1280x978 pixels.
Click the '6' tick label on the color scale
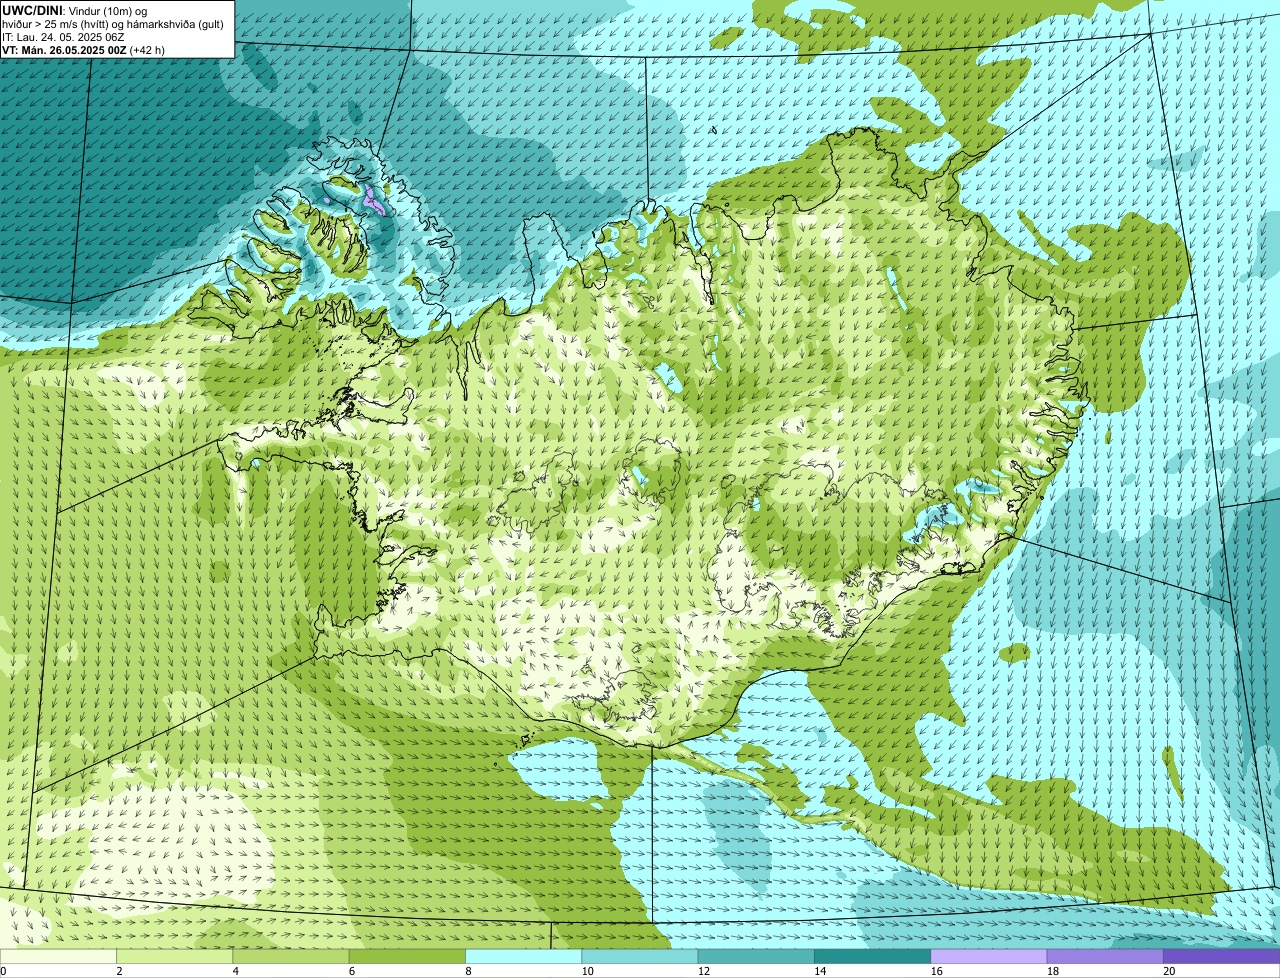tap(350, 971)
